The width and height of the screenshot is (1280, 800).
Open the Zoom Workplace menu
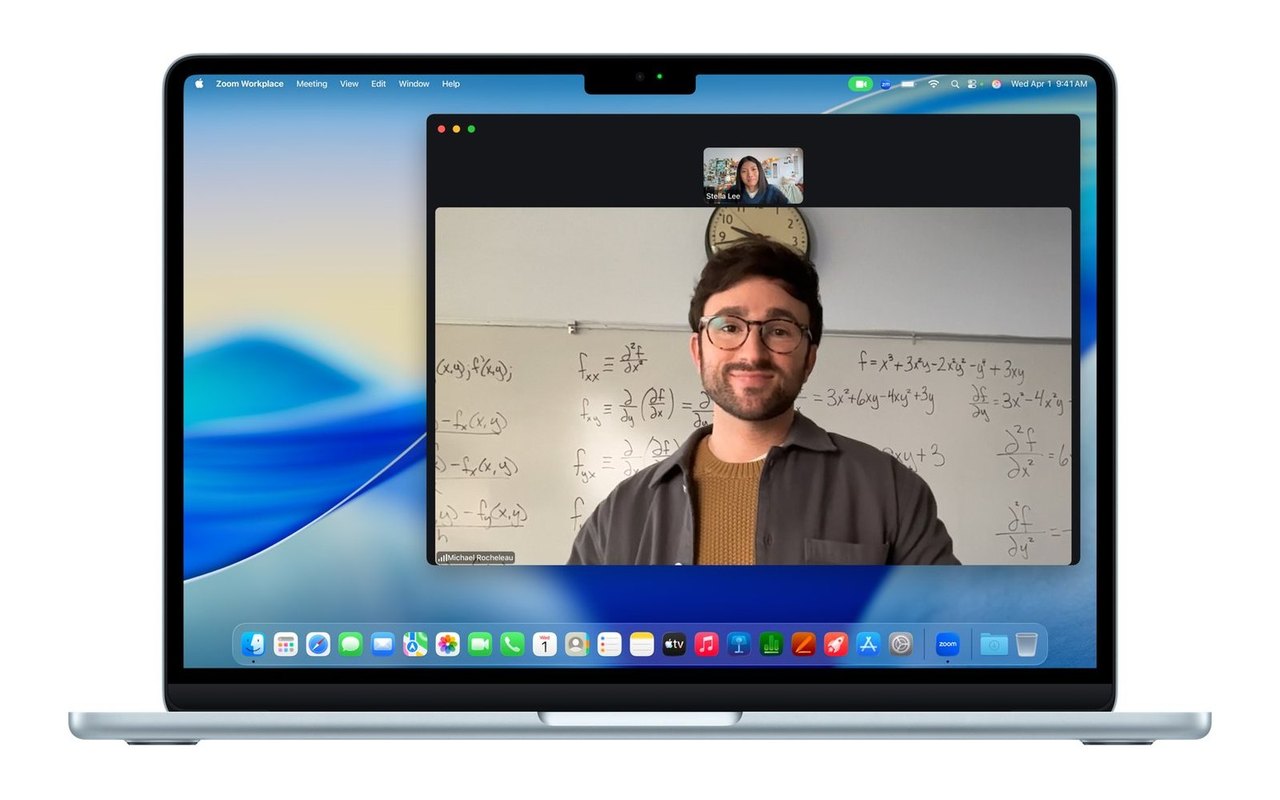click(x=250, y=84)
